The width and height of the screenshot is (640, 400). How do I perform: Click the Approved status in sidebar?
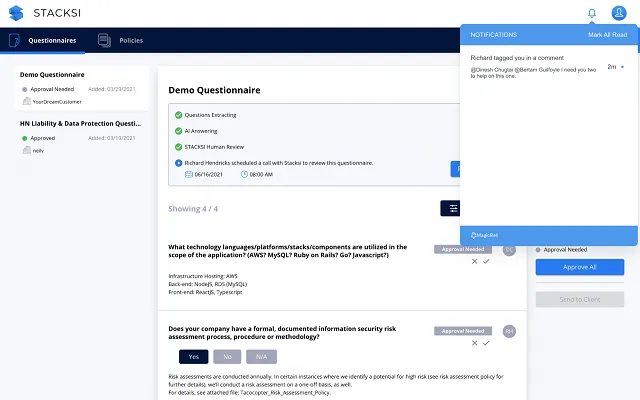(x=42, y=138)
